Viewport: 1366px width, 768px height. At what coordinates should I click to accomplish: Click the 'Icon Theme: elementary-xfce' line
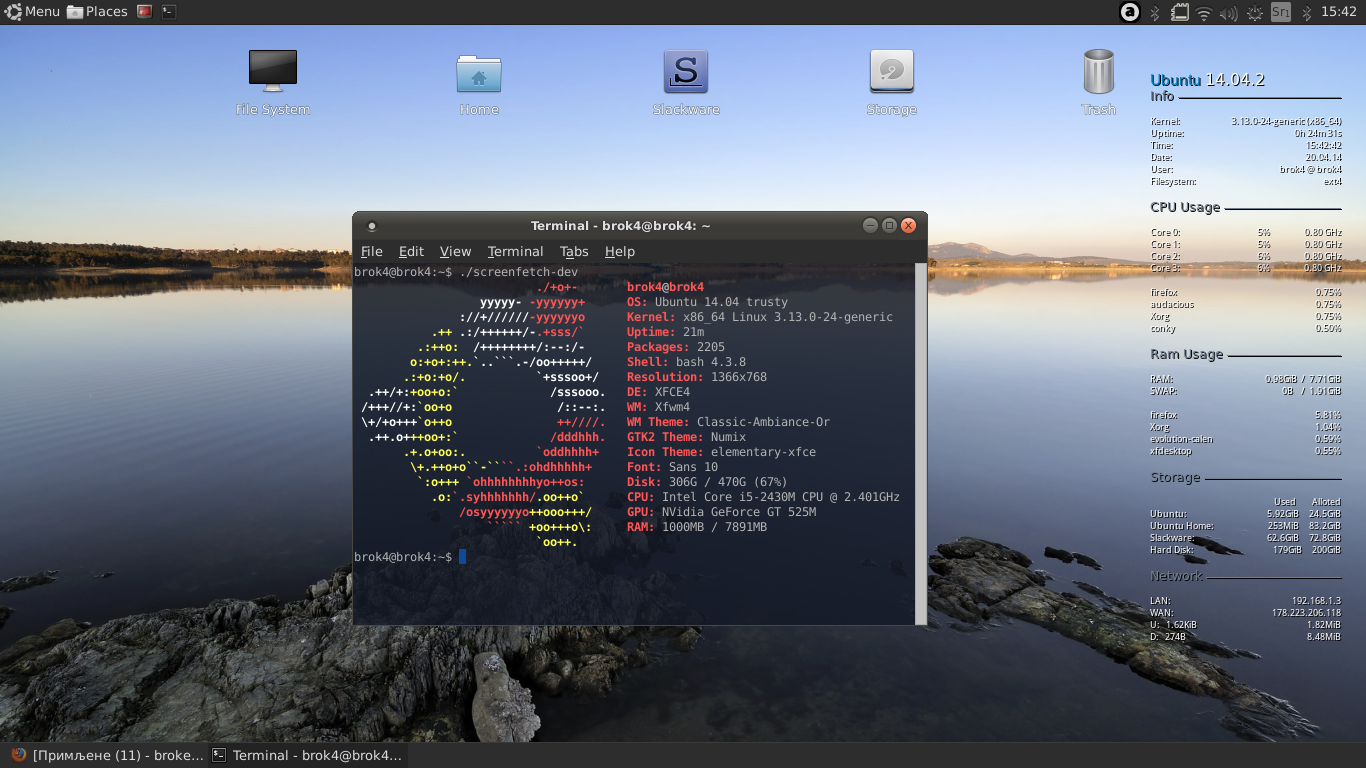pos(721,452)
